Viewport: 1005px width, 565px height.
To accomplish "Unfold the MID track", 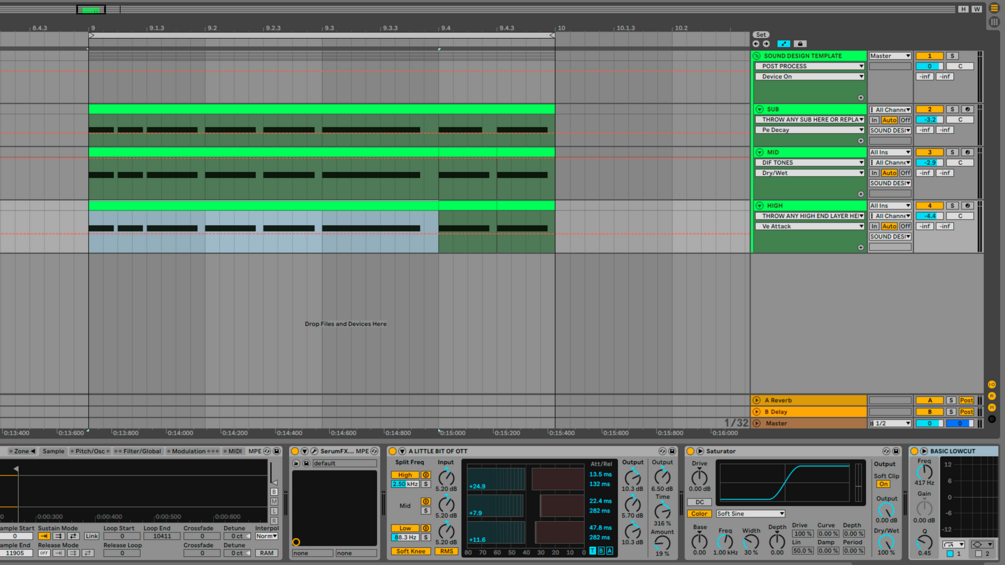I will (760, 152).
